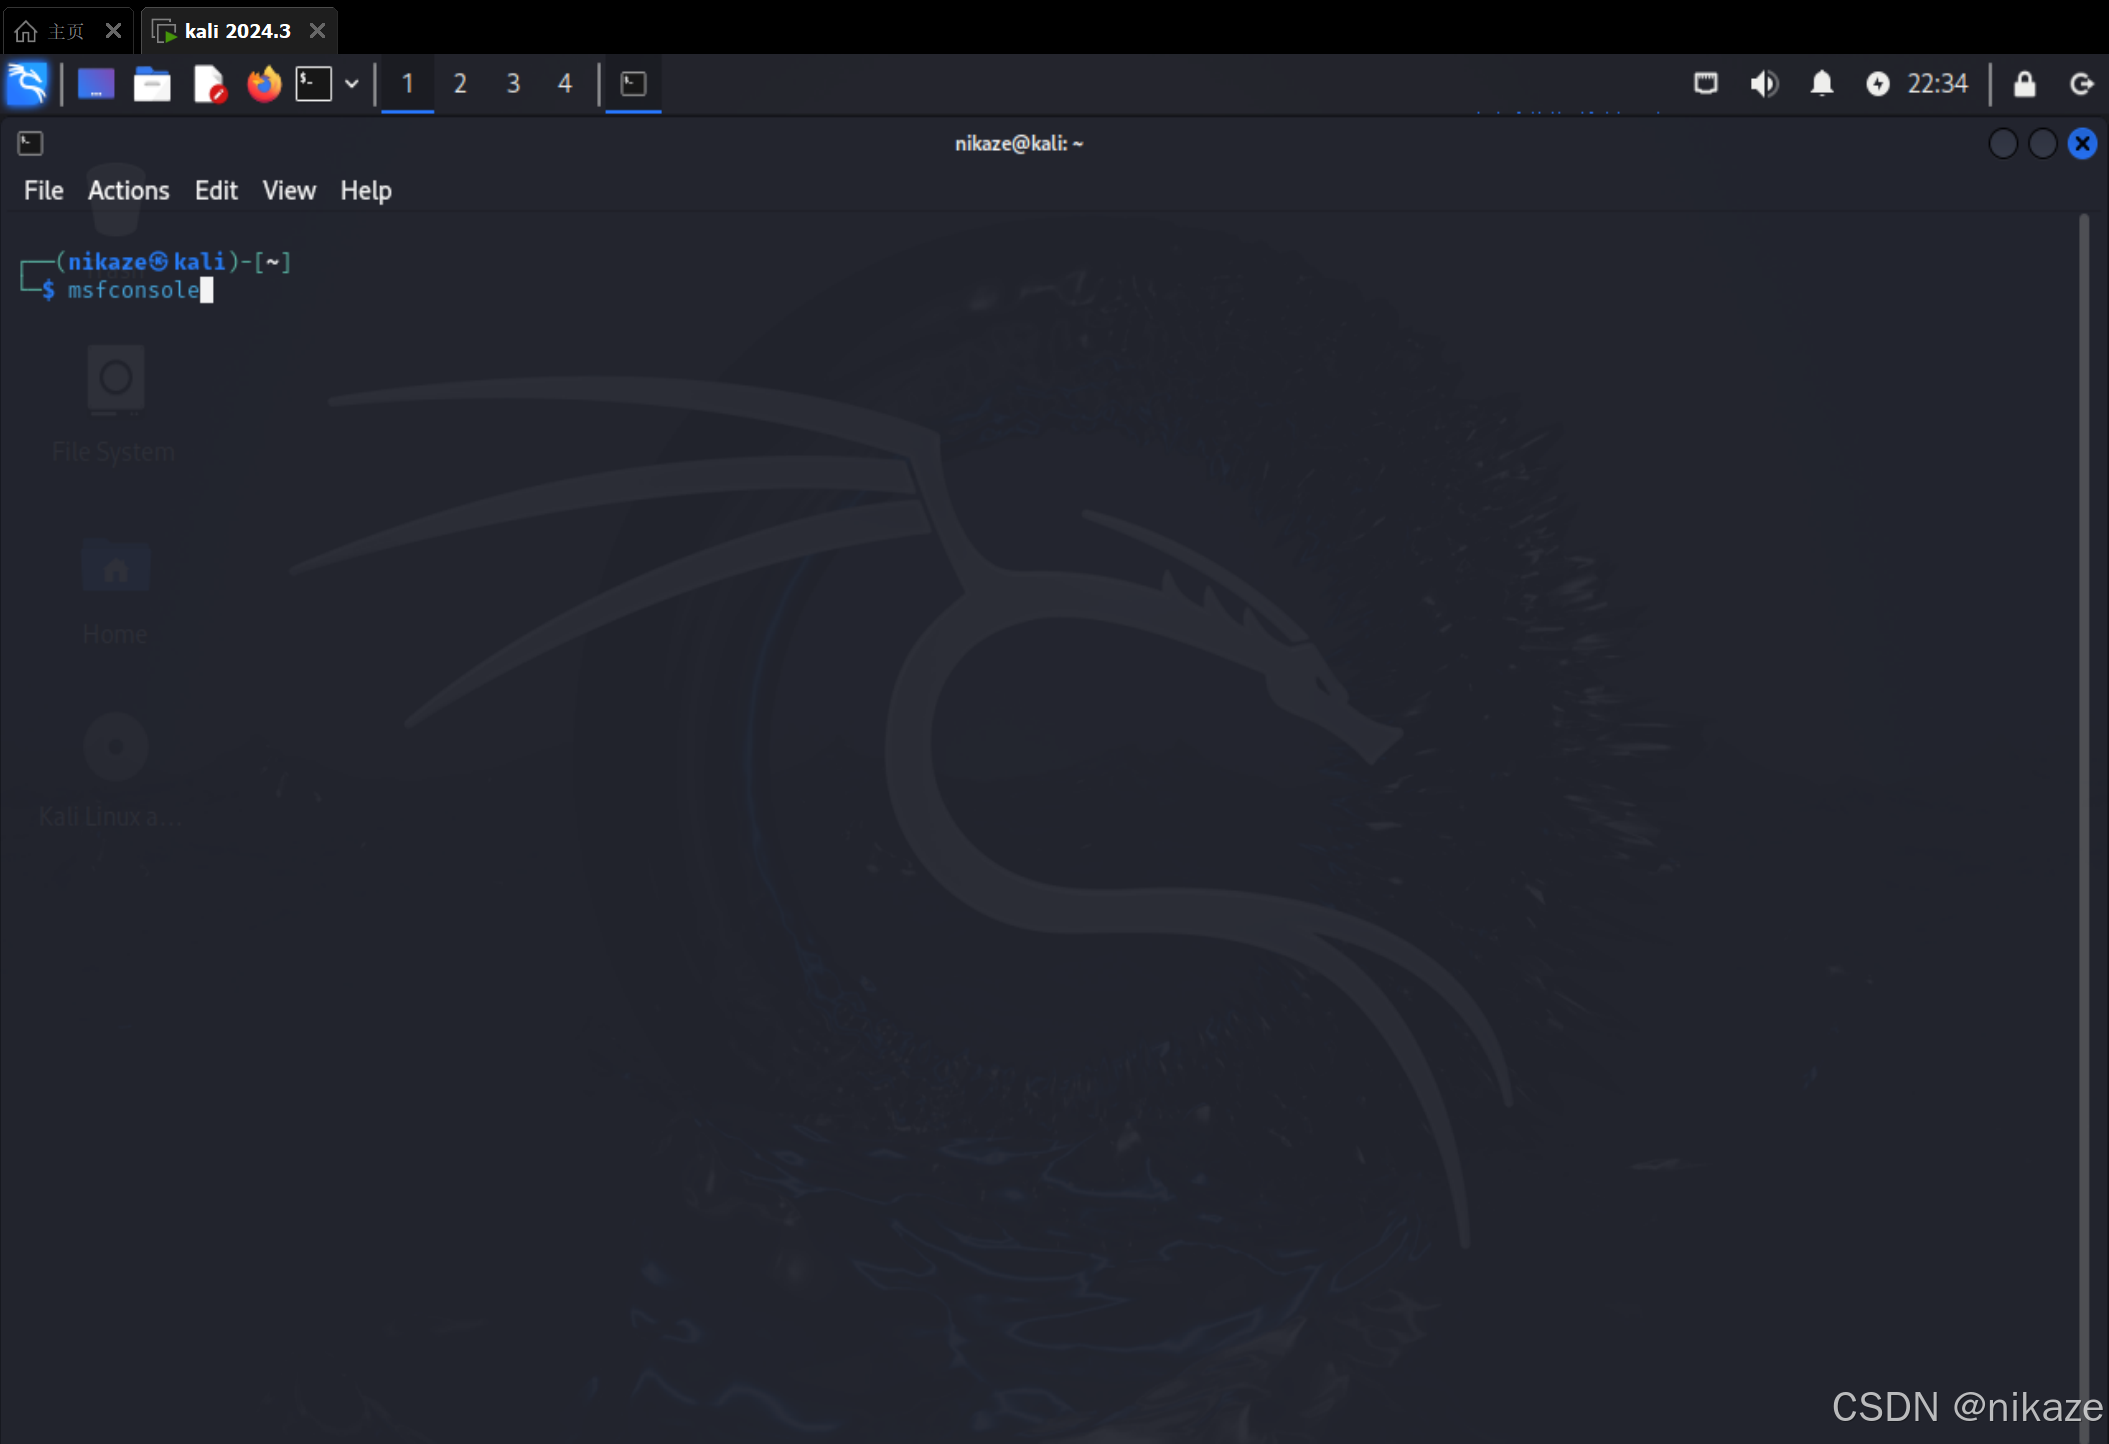Image resolution: width=2109 pixels, height=1444 pixels.
Task: Click the show desktop panel icon
Action: click(x=96, y=84)
